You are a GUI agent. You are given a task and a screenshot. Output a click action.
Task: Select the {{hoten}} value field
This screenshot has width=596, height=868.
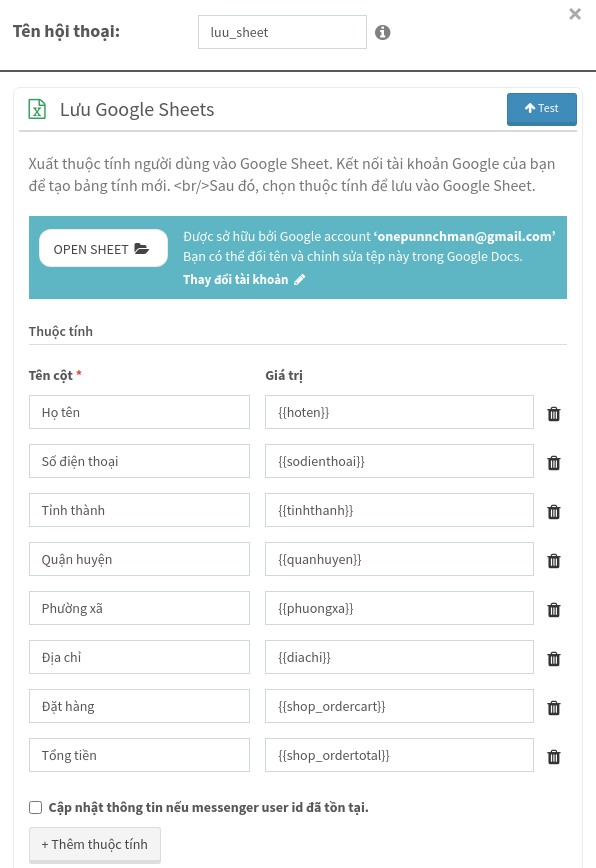399,412
